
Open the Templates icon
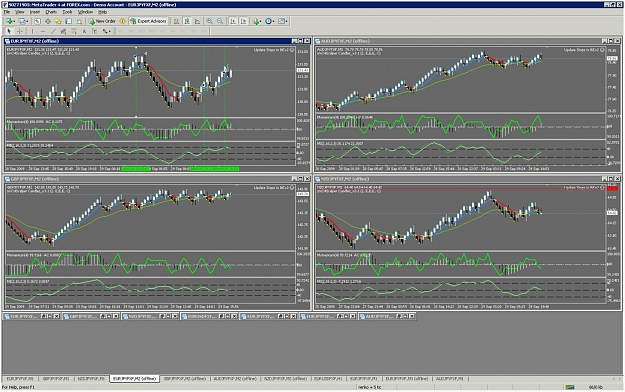tap(282, 21)
